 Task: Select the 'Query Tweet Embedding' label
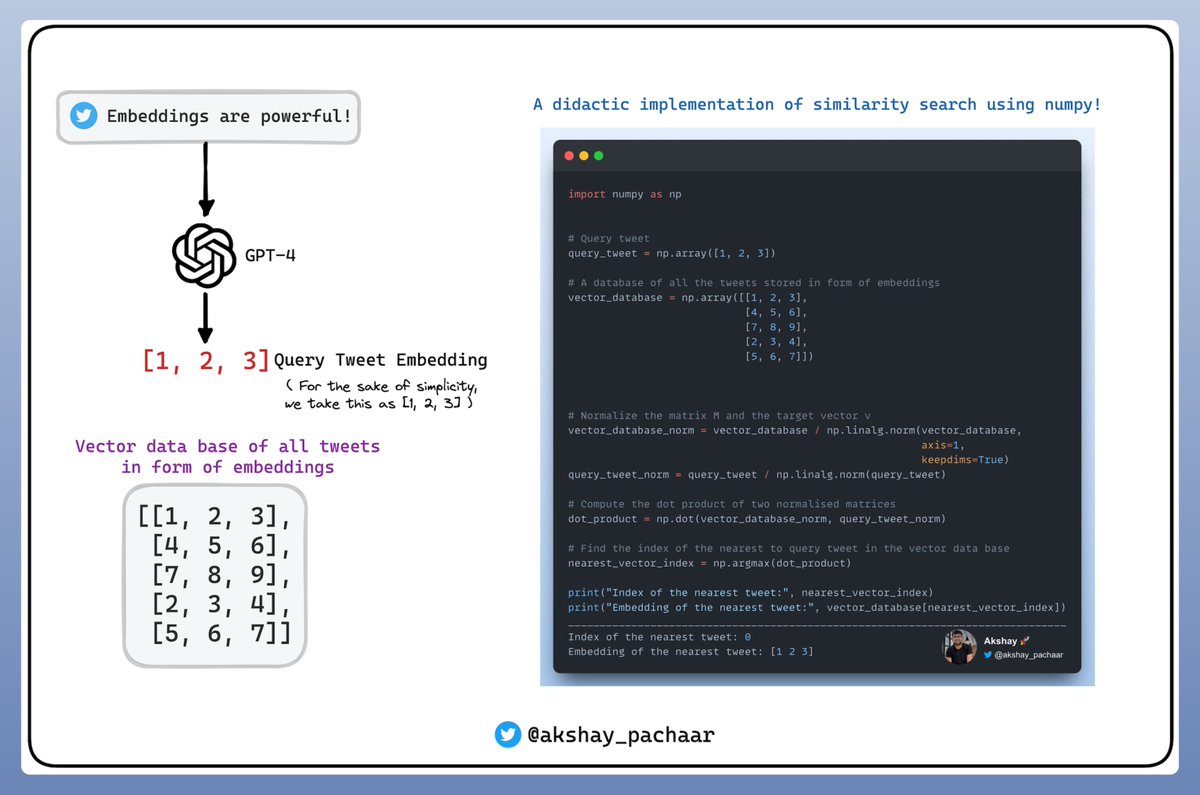[x=382, y=360]
